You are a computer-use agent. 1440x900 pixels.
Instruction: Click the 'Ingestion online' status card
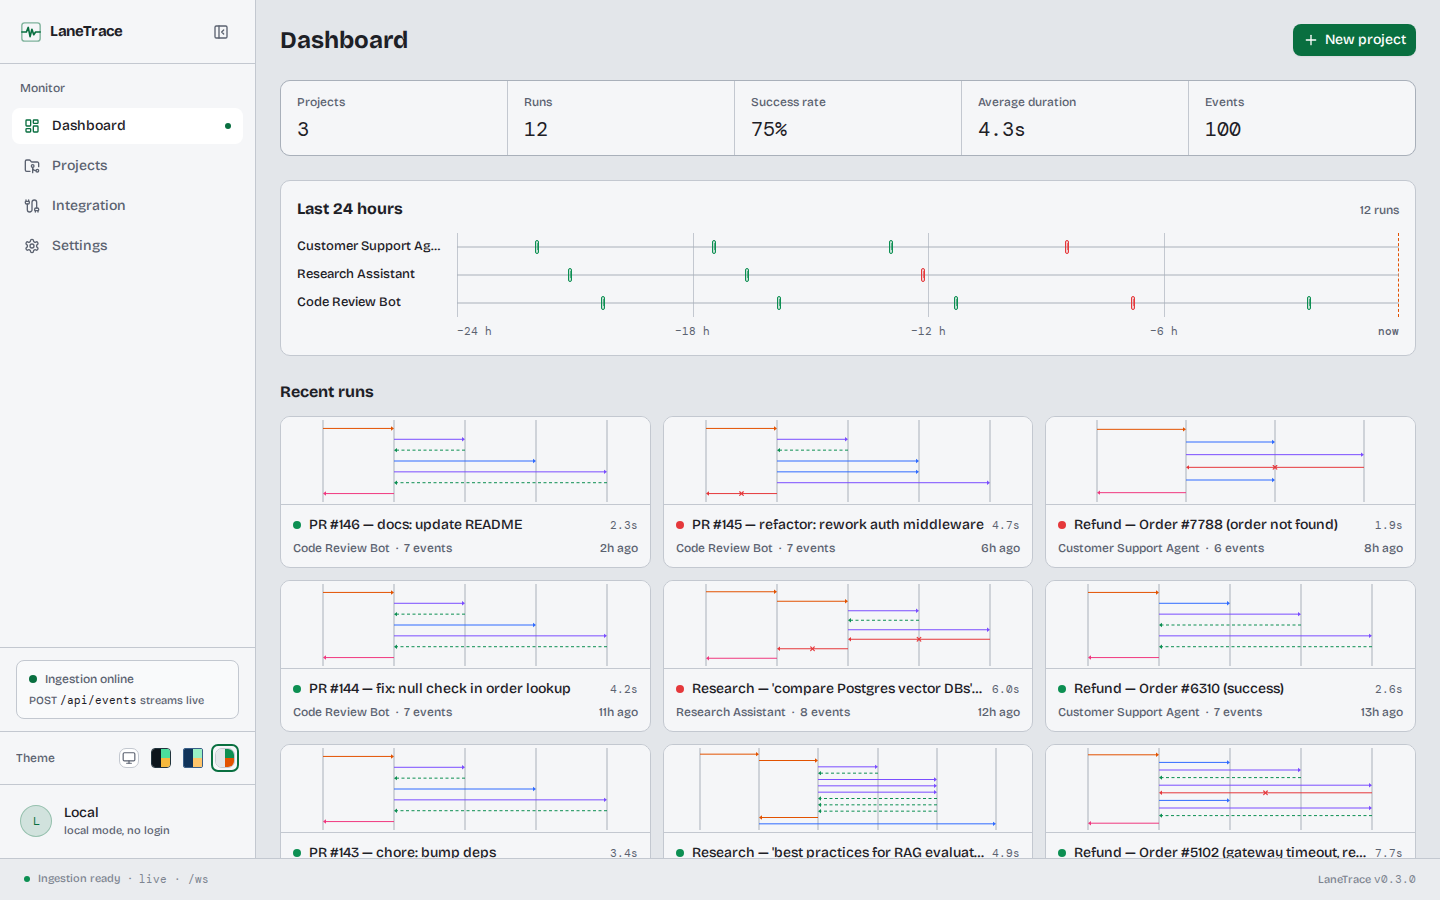pos(127,689)
